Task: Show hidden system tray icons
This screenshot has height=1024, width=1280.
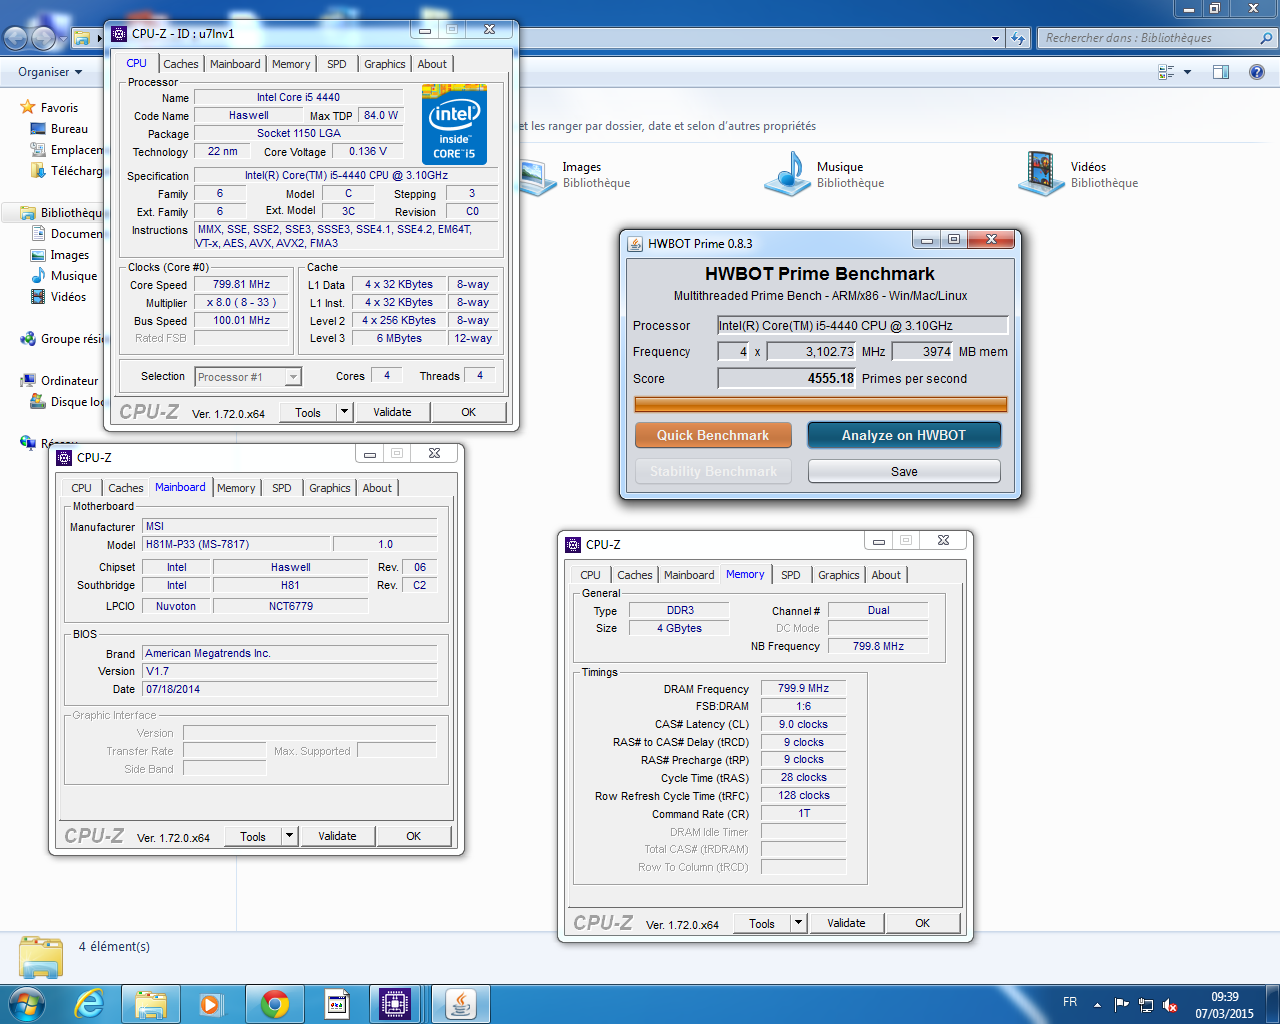Action: pyautogui.click(x=1097, y=1005)
